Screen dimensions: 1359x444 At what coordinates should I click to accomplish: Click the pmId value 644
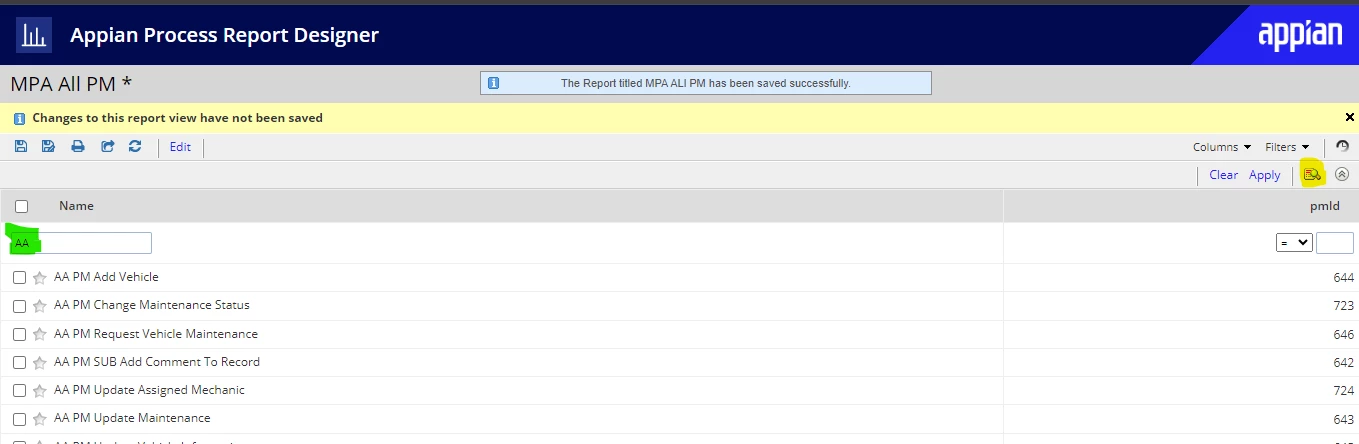pos(1343,277)
